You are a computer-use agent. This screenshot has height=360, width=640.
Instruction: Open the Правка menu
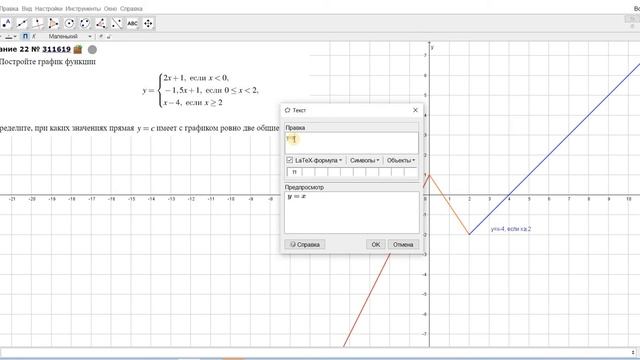[9, 9]
